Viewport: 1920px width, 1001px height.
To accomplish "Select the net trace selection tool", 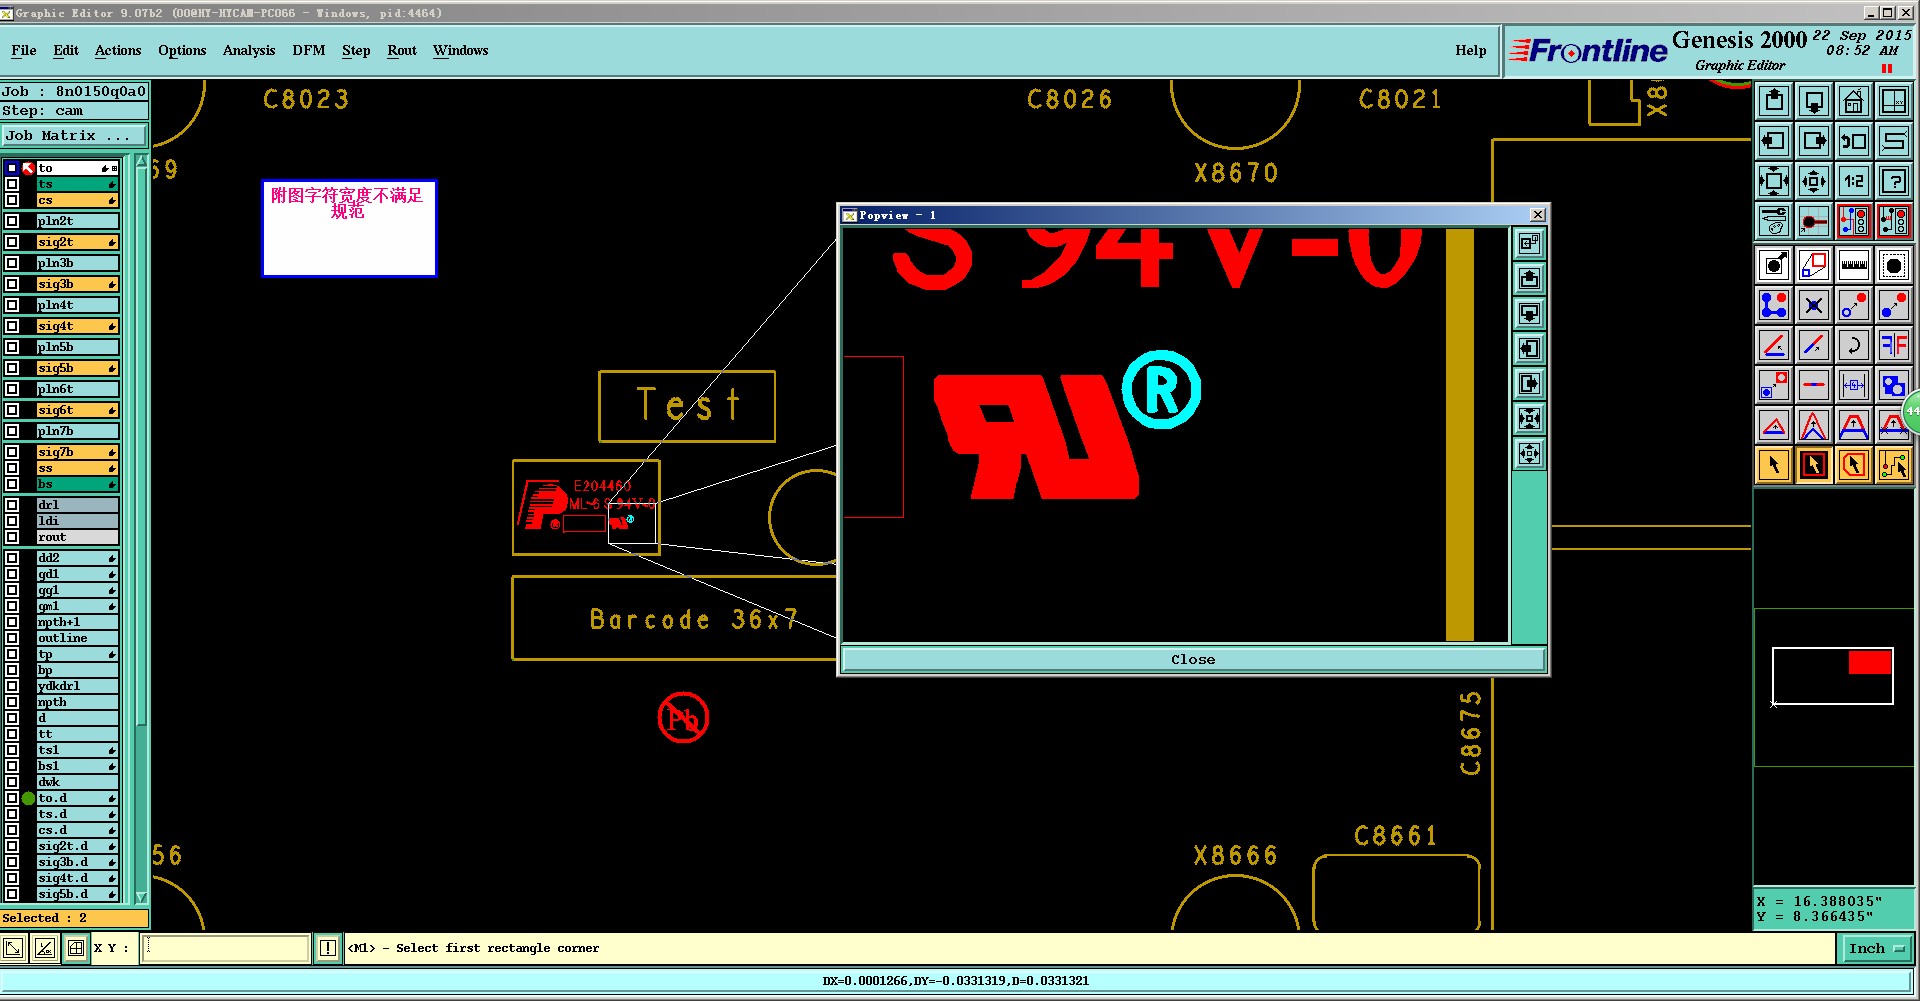I will pyautogui.click(x=1894, y=465).
